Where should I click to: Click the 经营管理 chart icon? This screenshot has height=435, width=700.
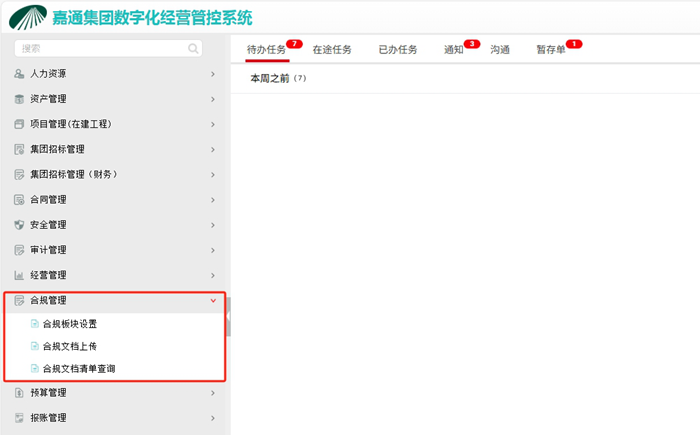[19, 275]
